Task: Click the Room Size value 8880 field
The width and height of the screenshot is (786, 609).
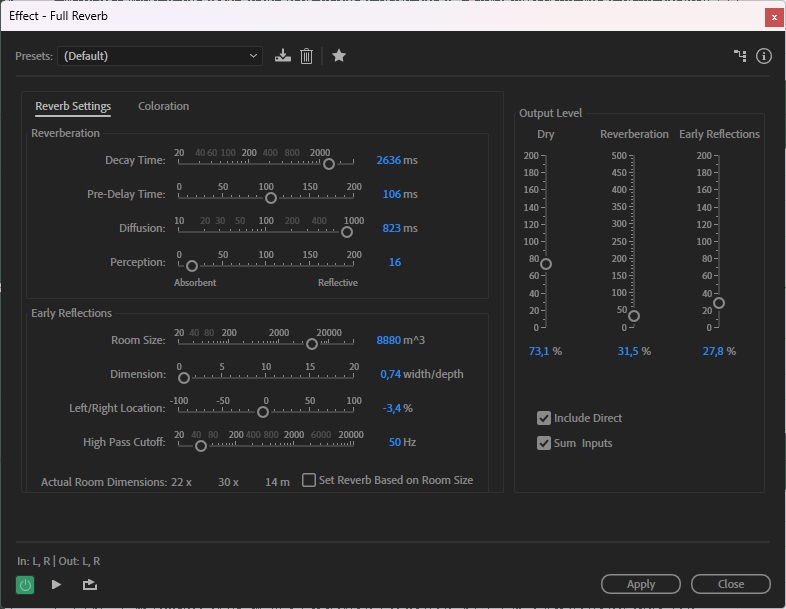Action: [x=388, y=340]
